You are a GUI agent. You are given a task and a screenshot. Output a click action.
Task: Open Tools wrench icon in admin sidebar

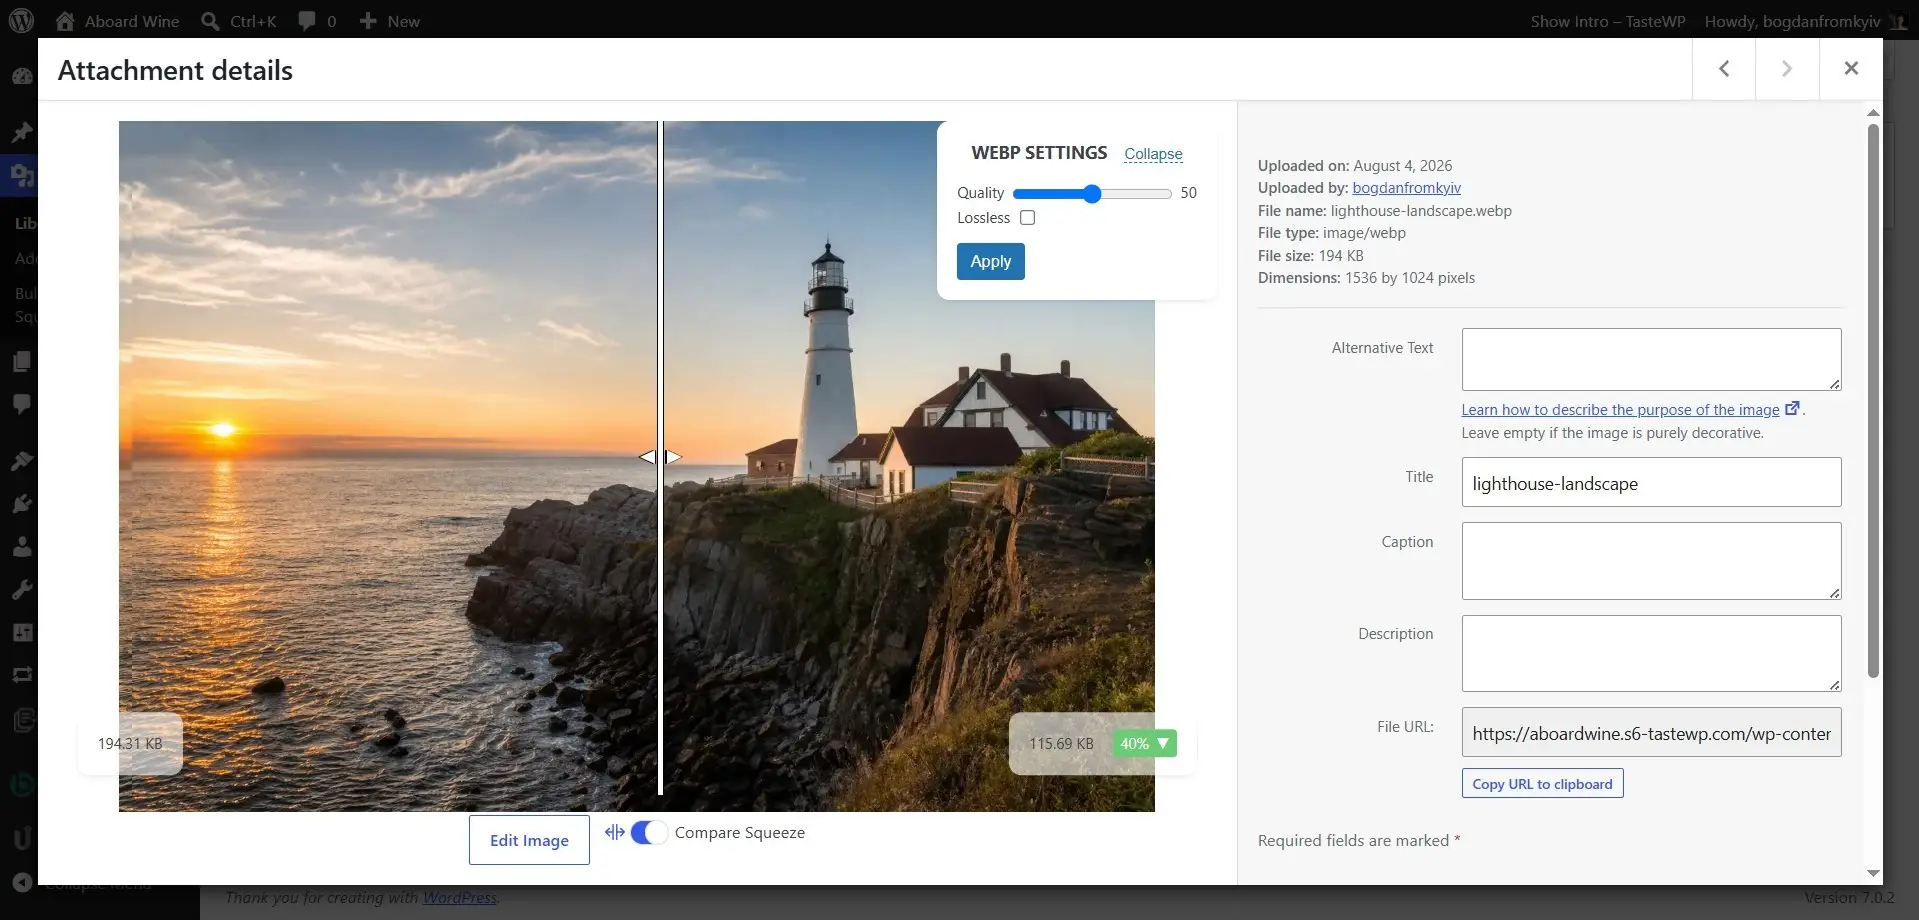click(22, 590)
